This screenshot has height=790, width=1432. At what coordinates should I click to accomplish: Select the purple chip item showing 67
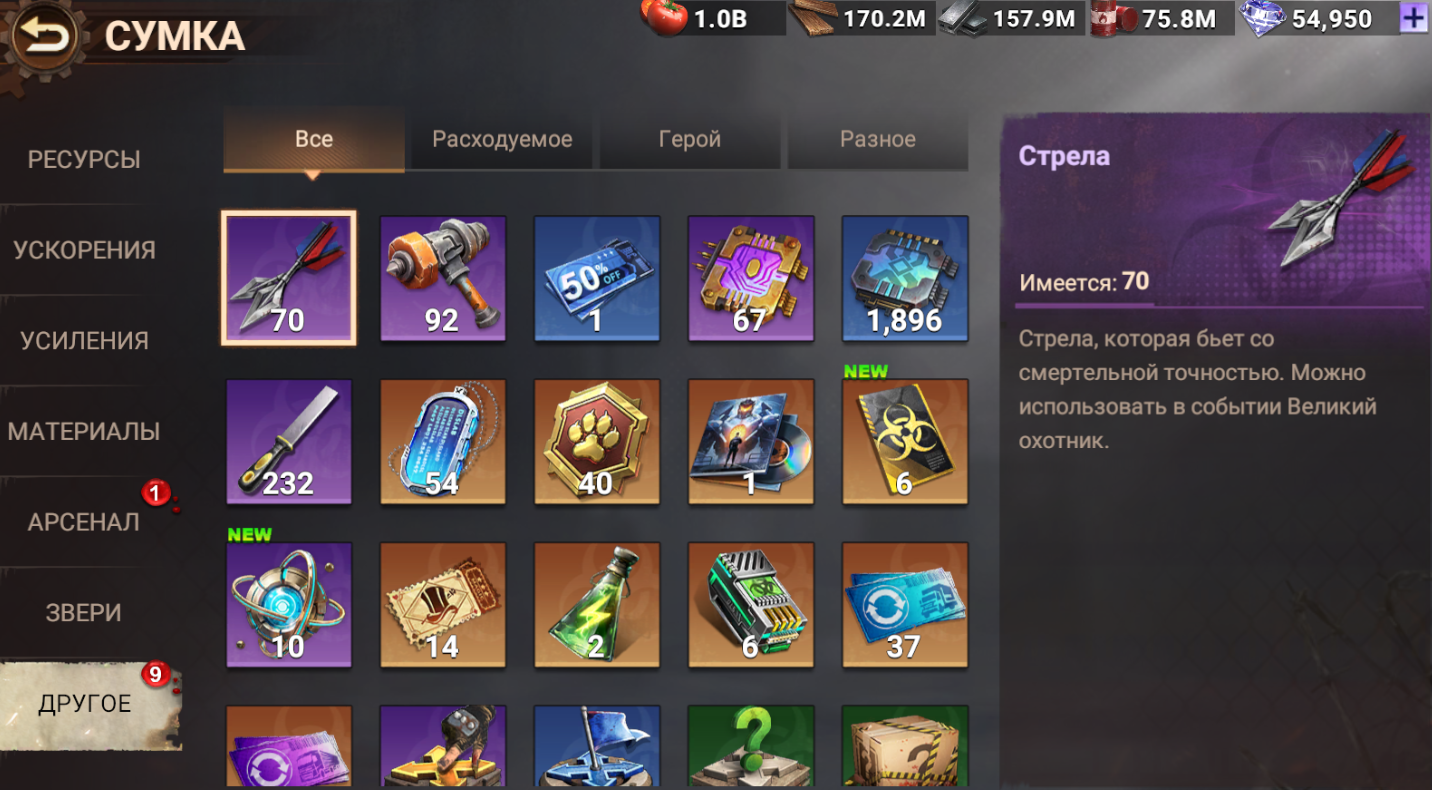click(x=751, y=278)
